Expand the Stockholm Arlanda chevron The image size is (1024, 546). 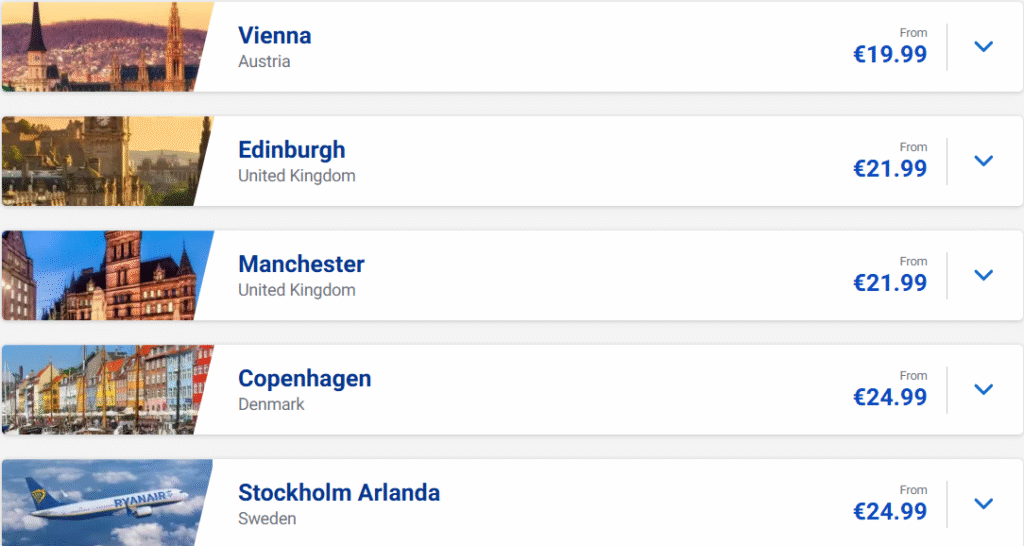point(984,503)
